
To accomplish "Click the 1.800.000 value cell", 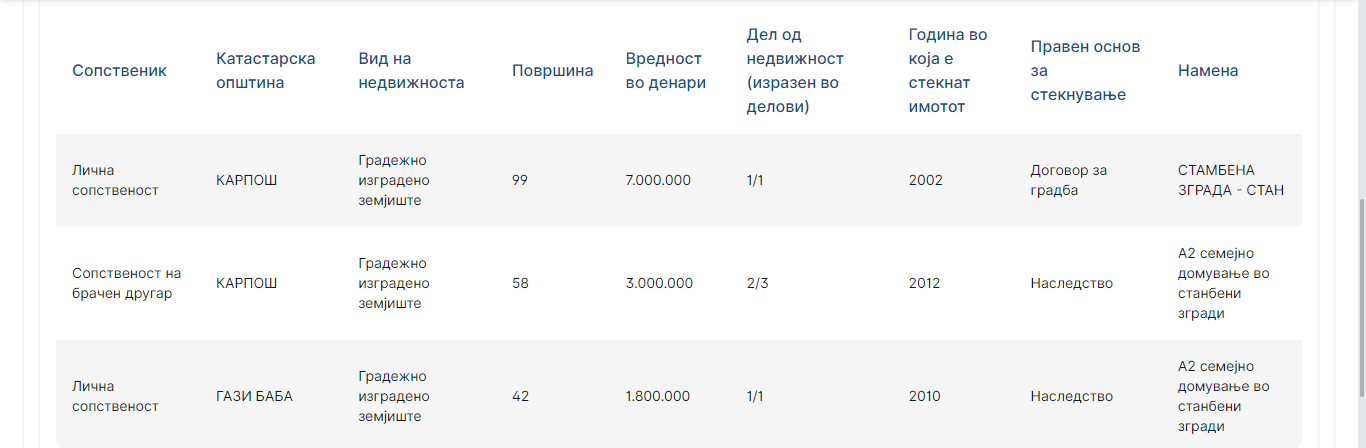I will pyautogui.click(x=658, y=396).
